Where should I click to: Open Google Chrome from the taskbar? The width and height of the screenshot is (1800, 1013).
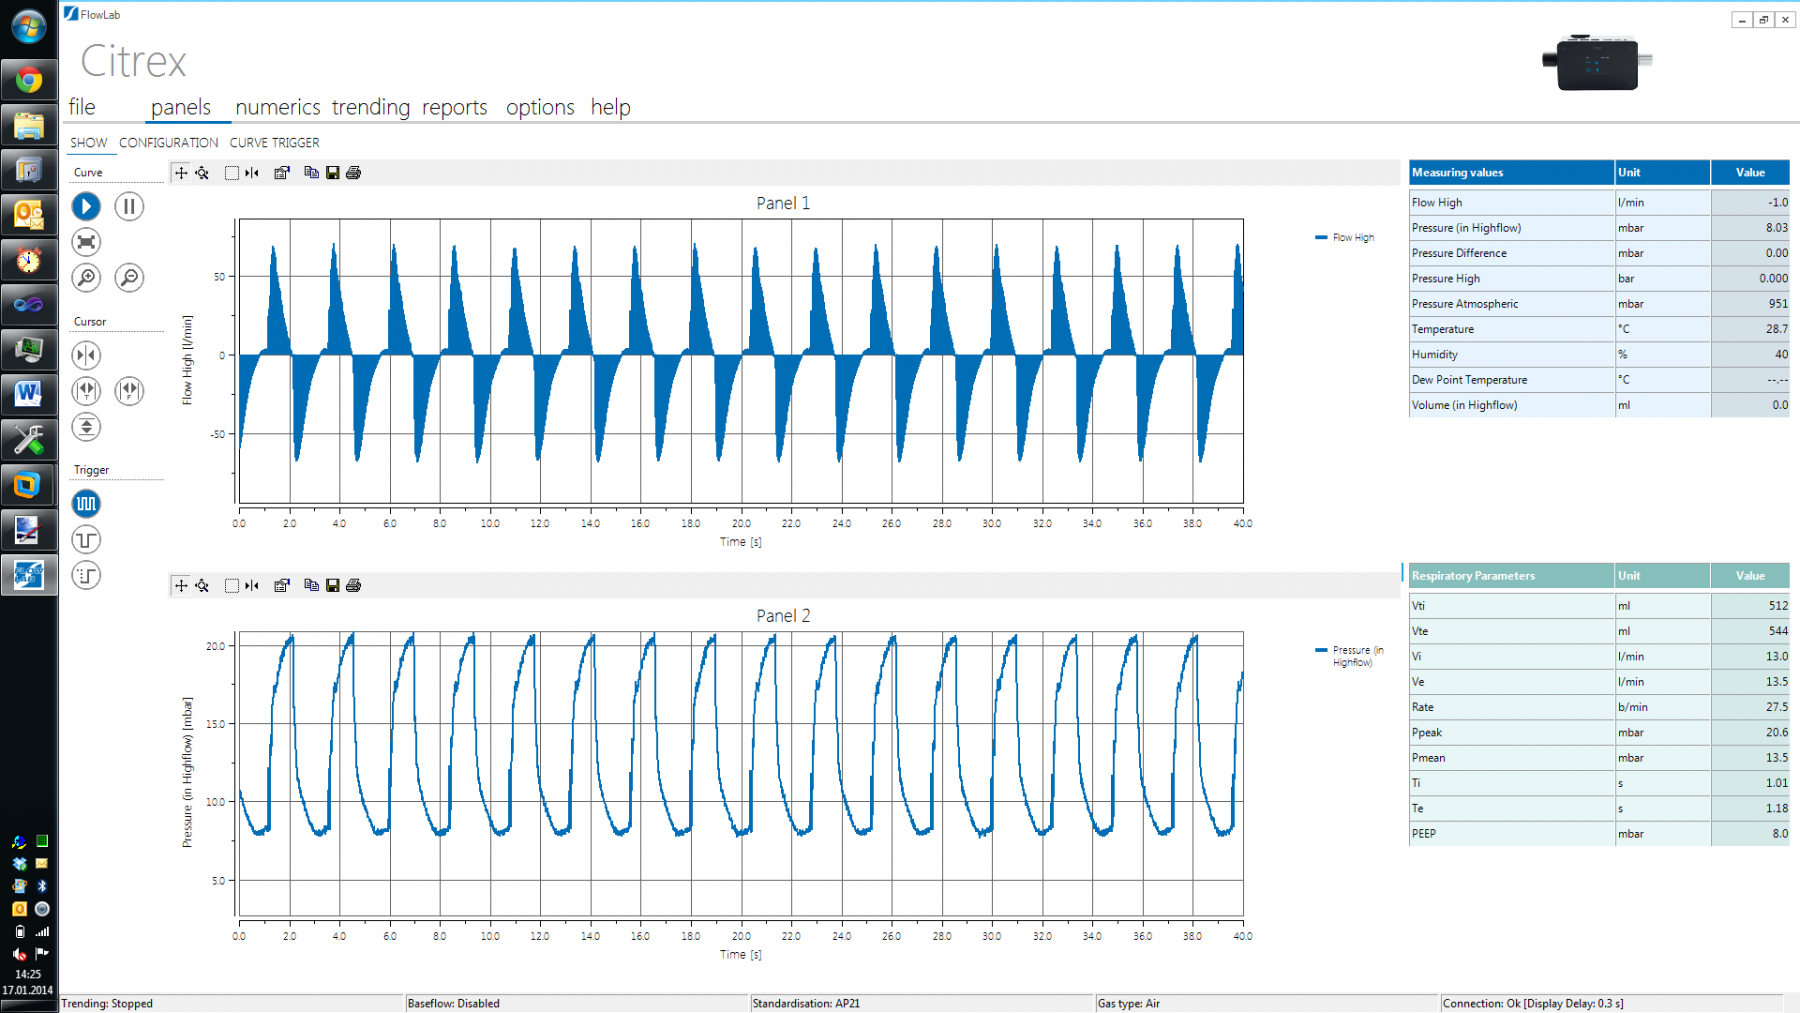29,79
